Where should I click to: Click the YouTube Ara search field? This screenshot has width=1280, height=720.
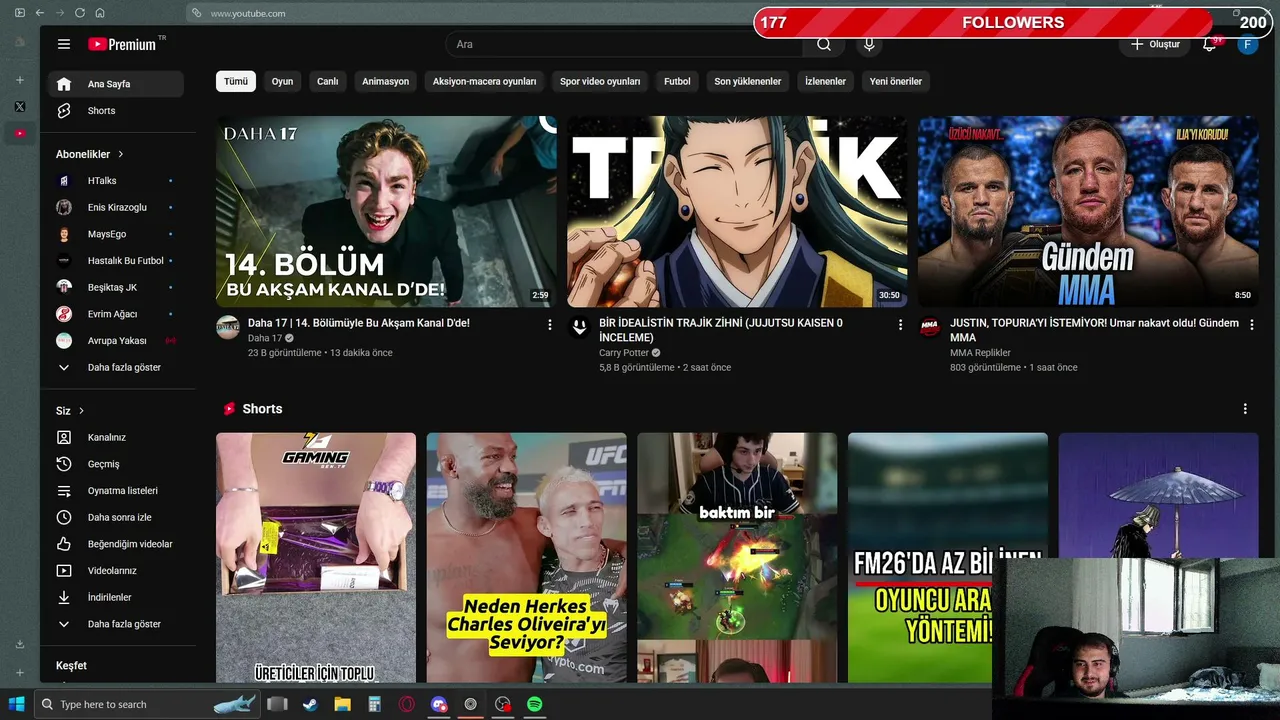(624, 44)
